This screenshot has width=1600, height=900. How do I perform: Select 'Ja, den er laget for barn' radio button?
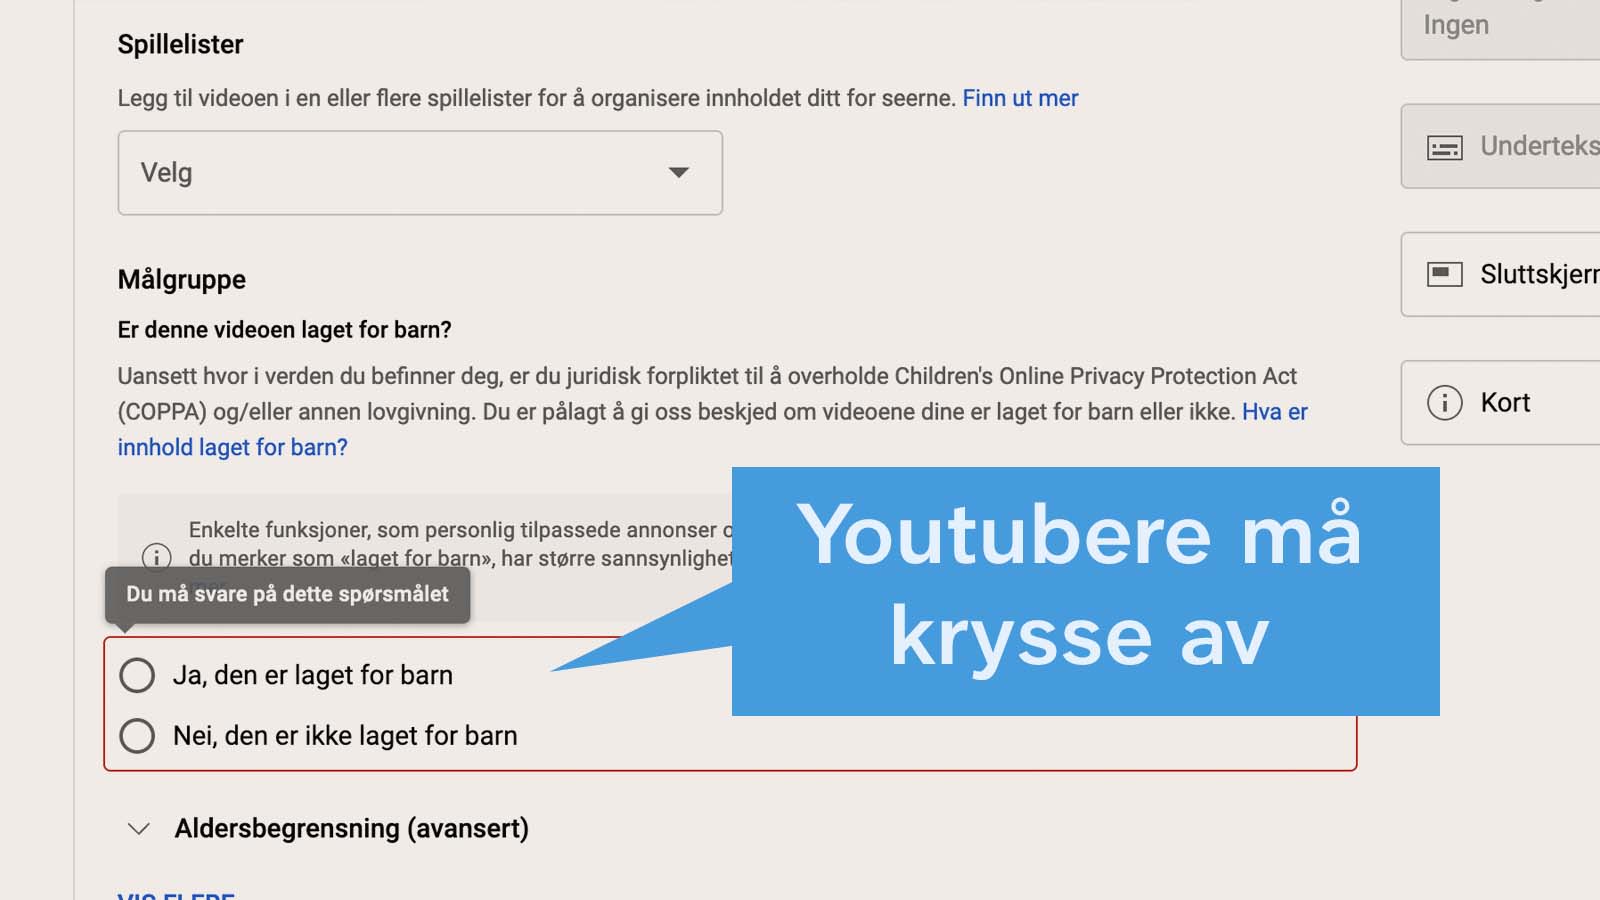tap(137, 675)
